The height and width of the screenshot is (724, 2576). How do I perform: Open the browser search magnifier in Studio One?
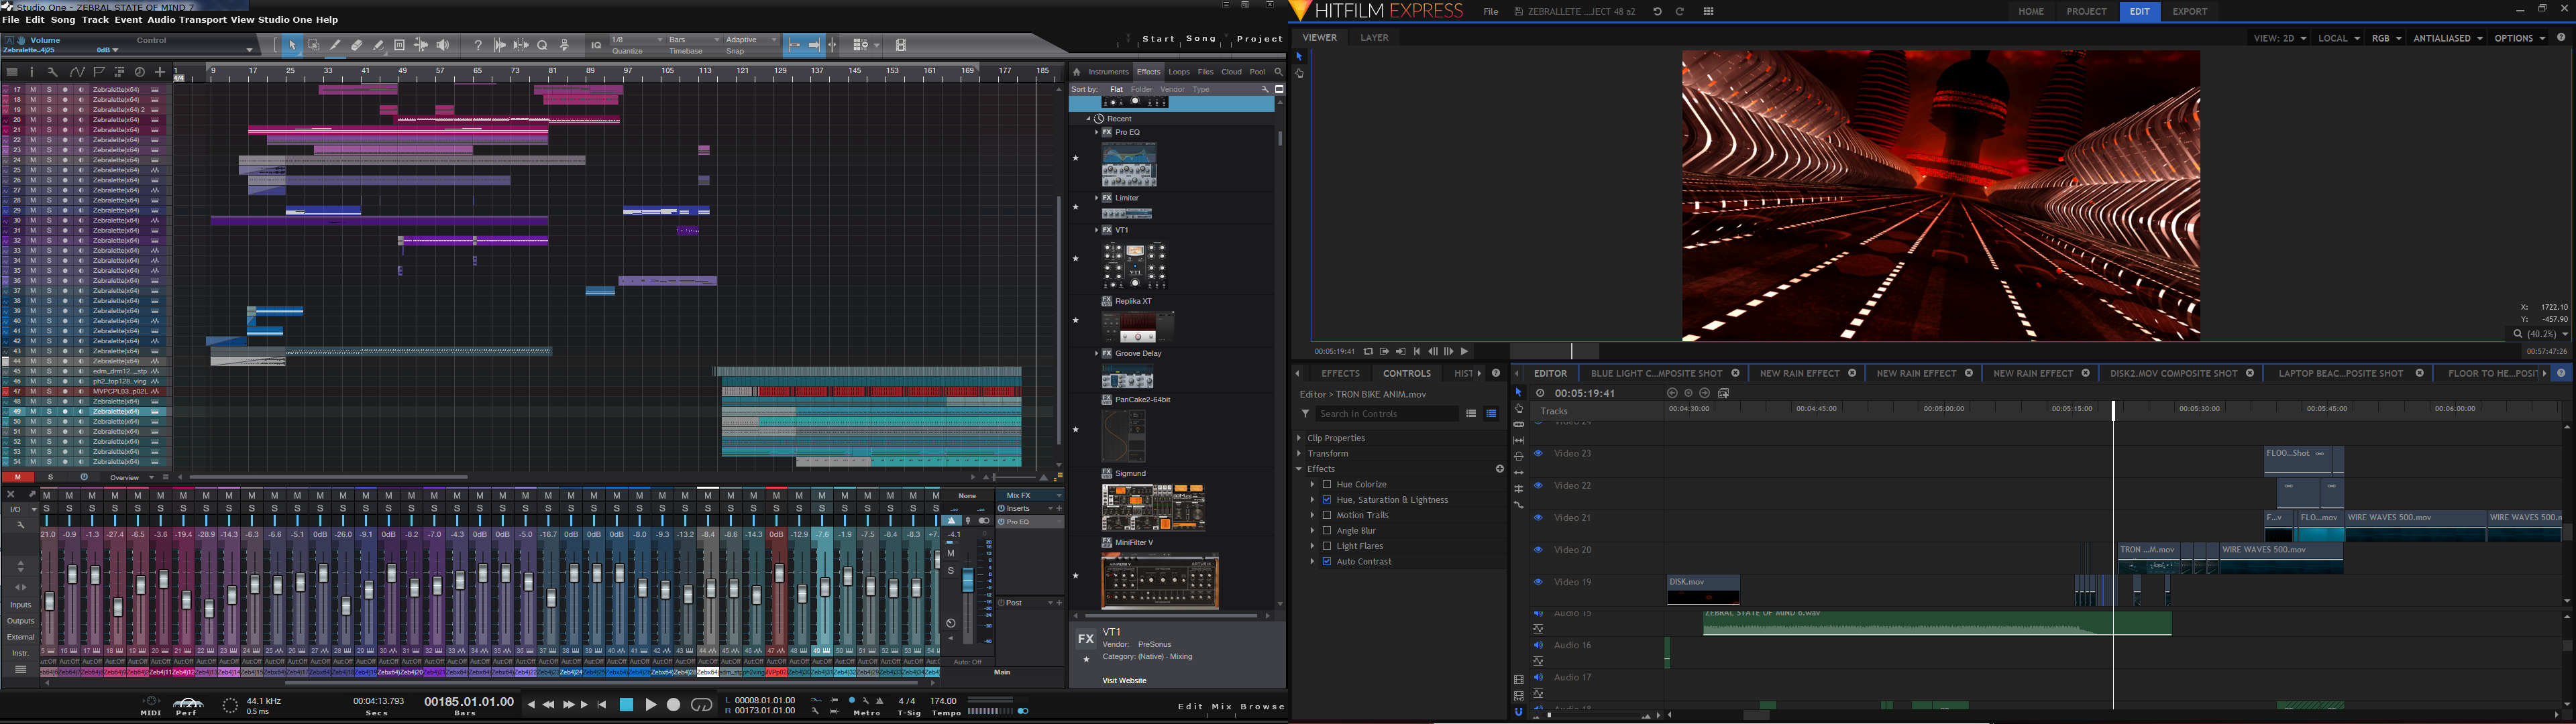[x=1278, y=72]
